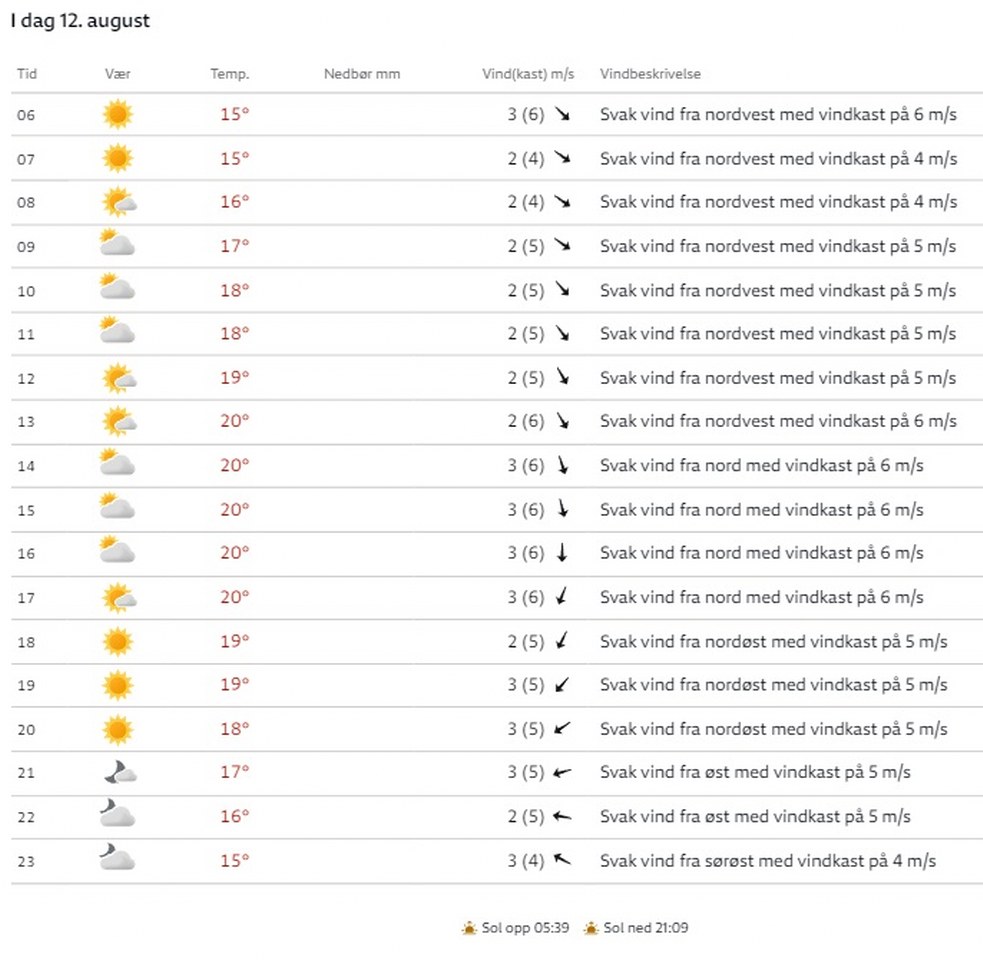Click the Tid column header
The image size is (983, 960).
27,74
